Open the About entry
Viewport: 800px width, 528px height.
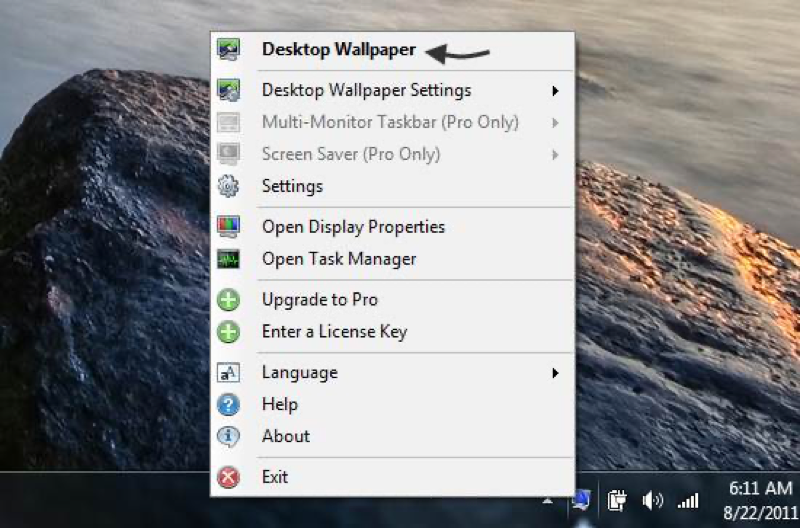[392, 437]
